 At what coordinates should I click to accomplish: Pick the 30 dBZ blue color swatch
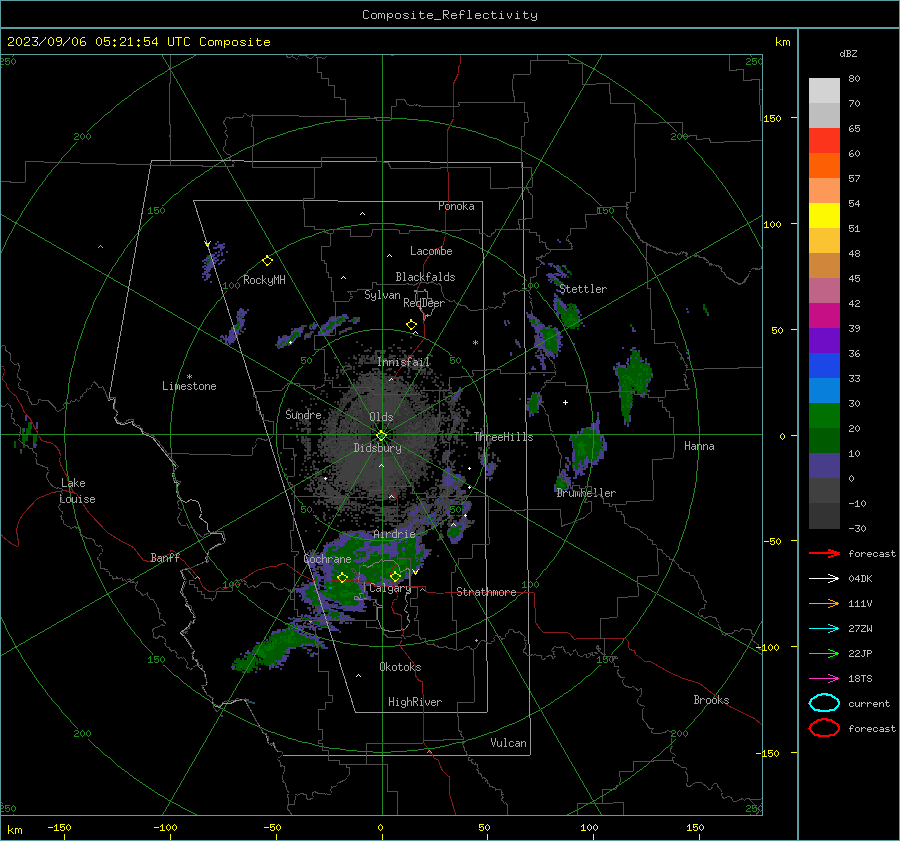pos(824,390)
